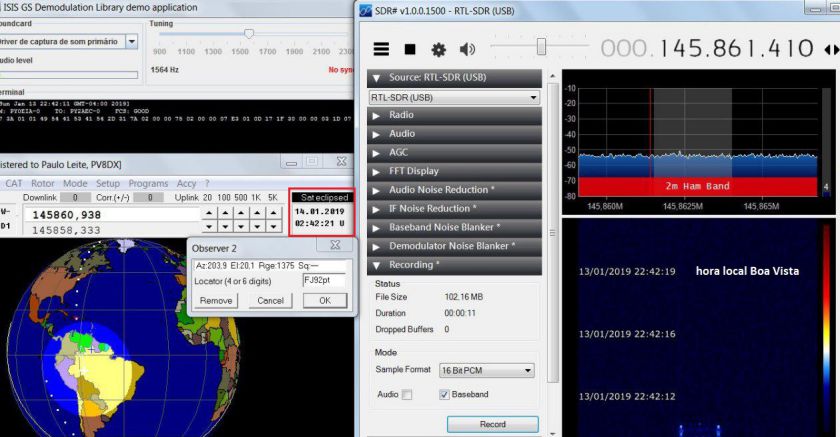Click waterfall timestamp 13/01/2019 22:42:16
Image resolution: width=840 pixels, height=437 pixels.
627,334
